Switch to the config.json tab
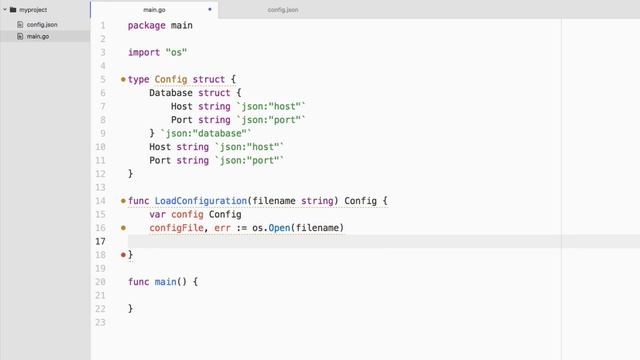Screen dimensions: 640x360 coord(283,10)
